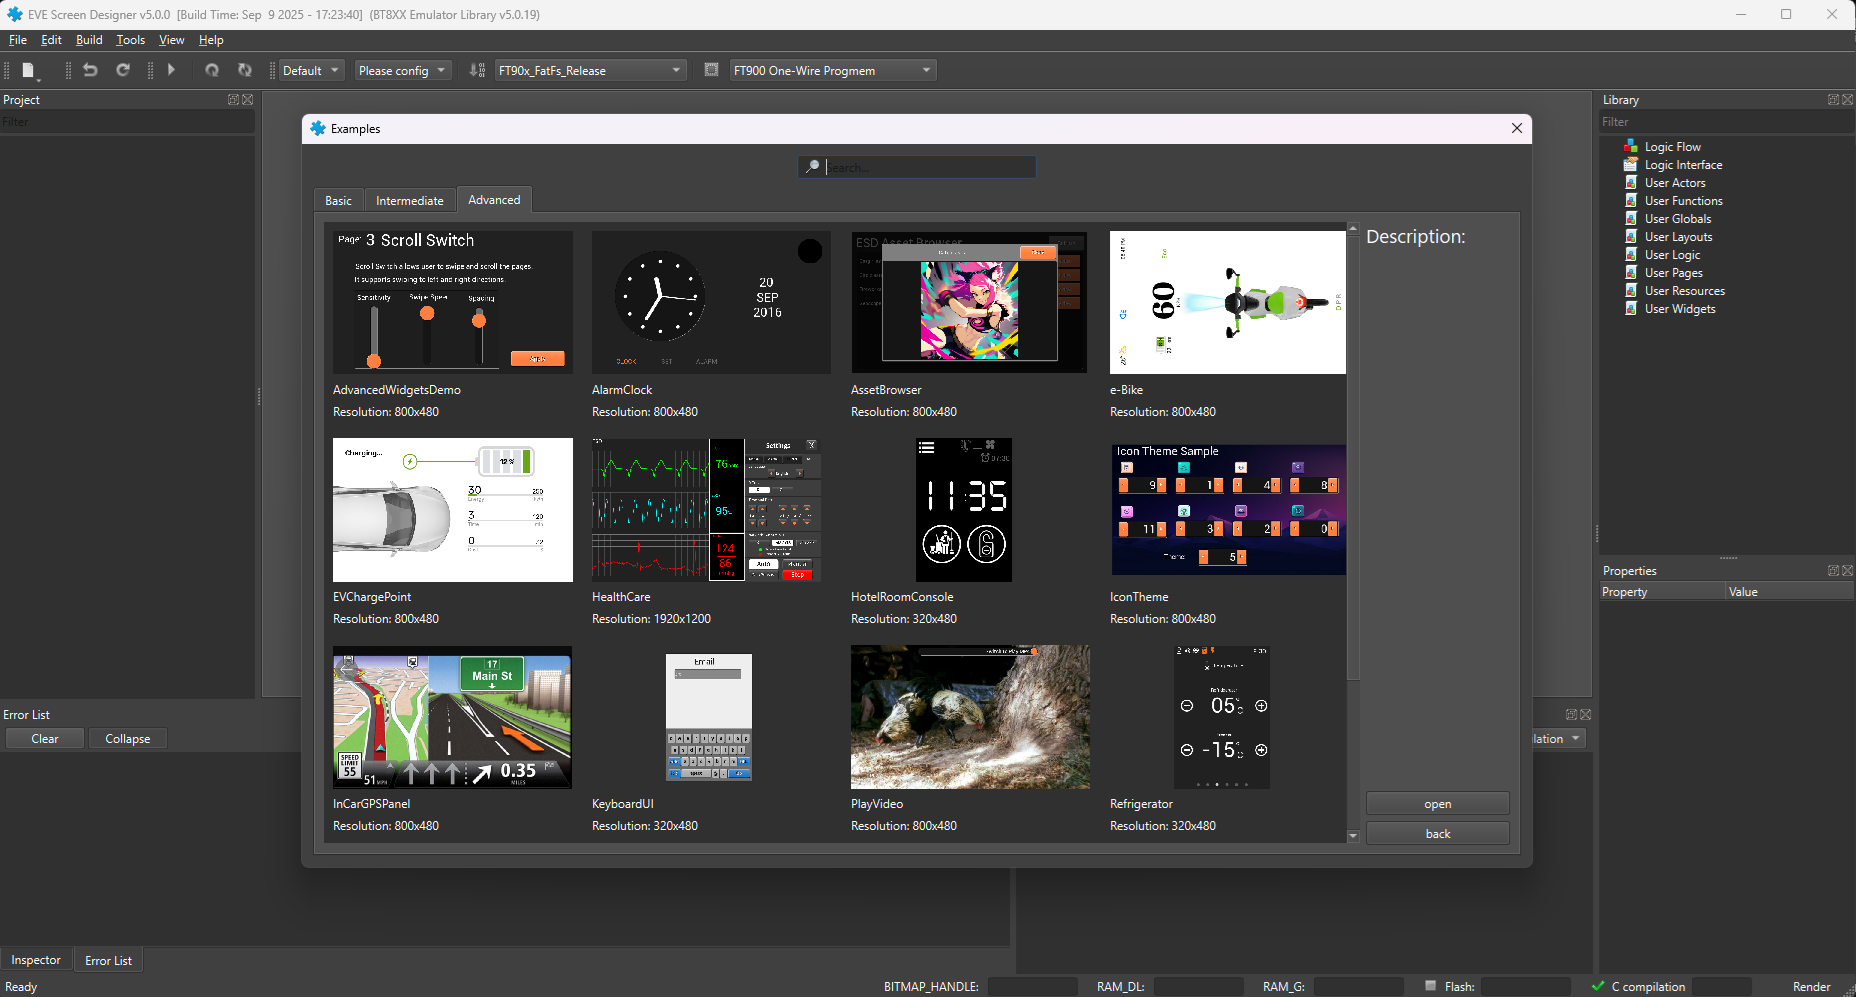Click the upload binary icon beside FT90x_FatFs_Release
The width and height of the screenshot is (1856, 997).
point(477,70)
